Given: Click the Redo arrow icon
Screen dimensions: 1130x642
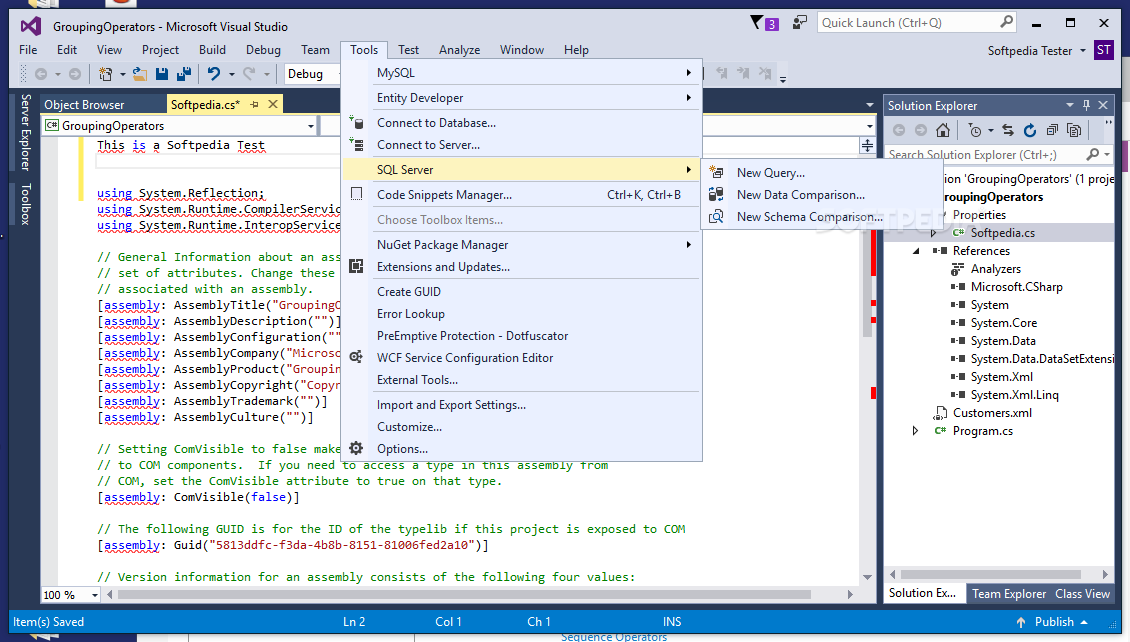Looking at the screenshot, I should (x=249, y=73).
